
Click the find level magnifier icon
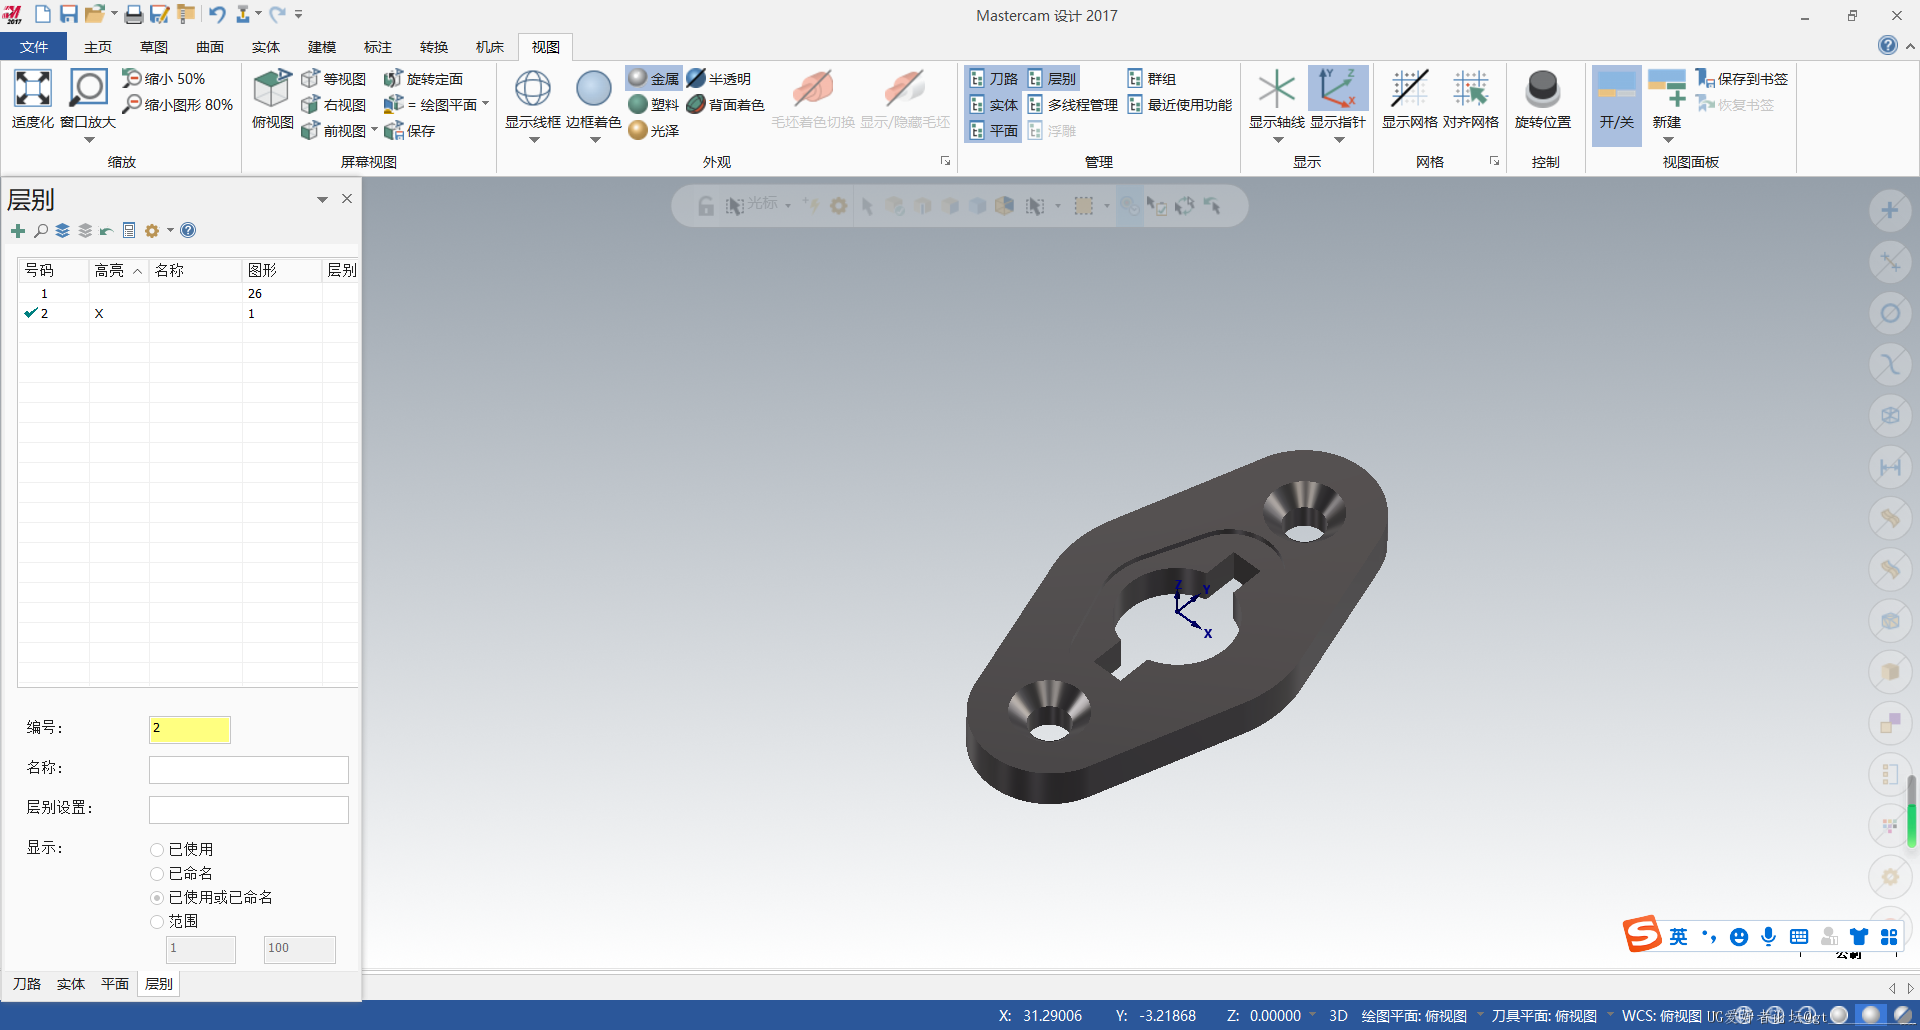[x=41, y=231]
